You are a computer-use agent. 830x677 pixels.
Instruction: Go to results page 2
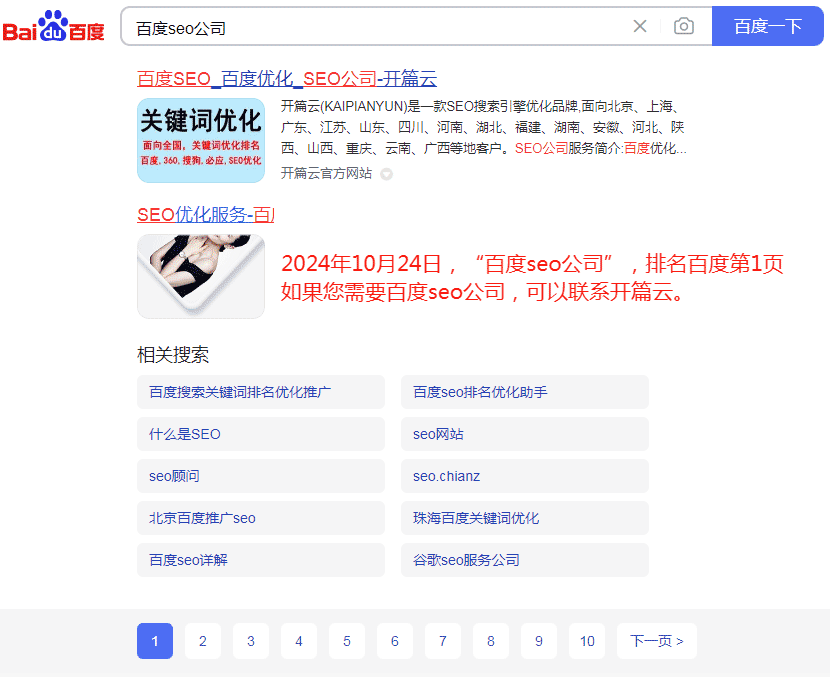203,641
